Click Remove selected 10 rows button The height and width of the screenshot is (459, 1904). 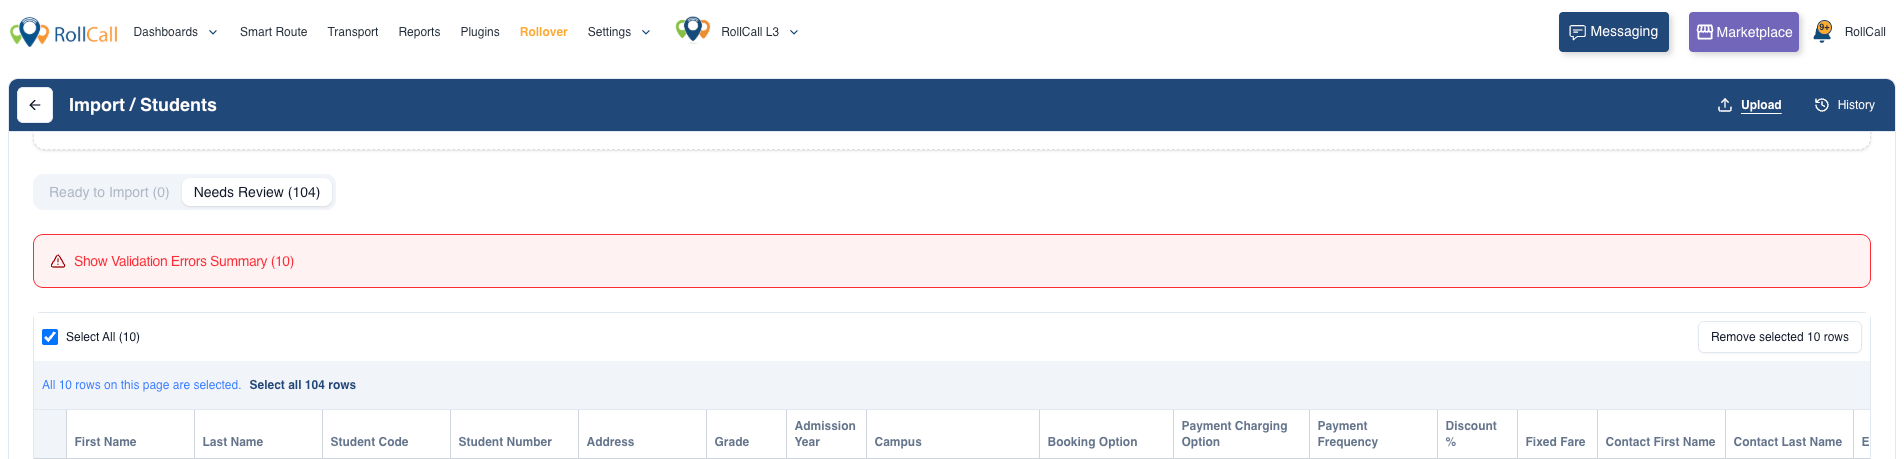(1779, 337)
